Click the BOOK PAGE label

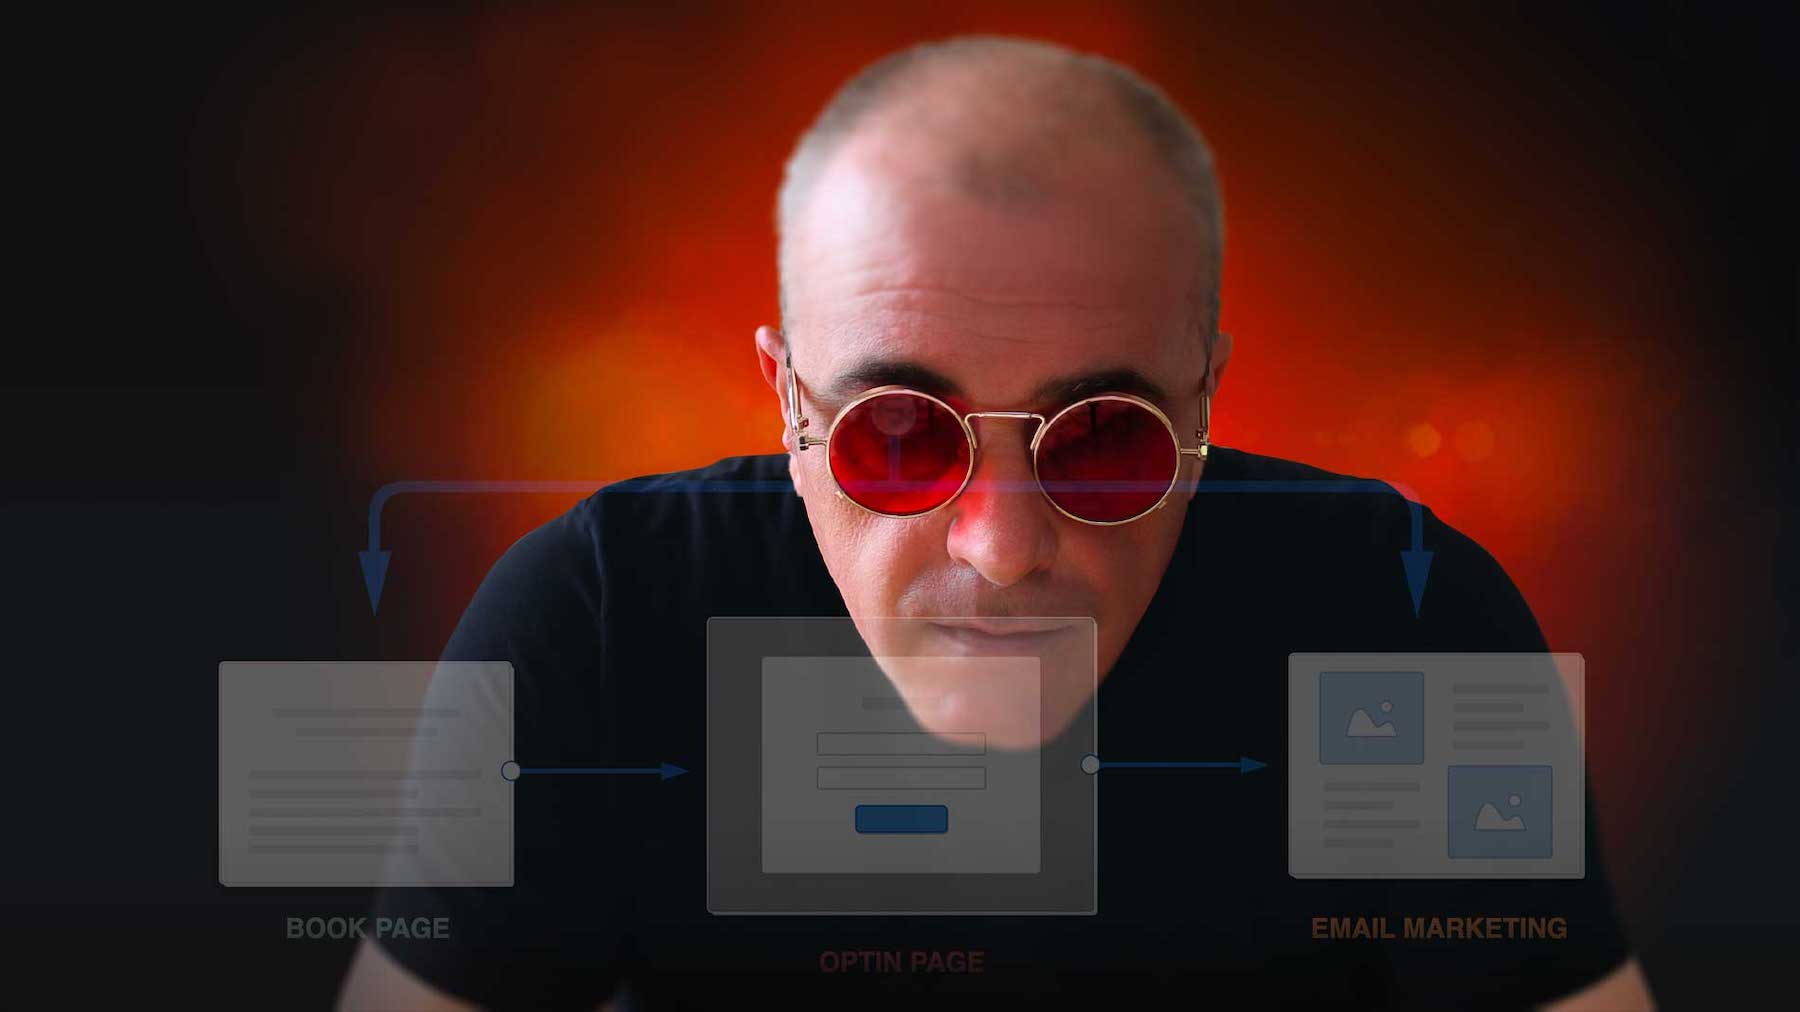click(367, 928)
